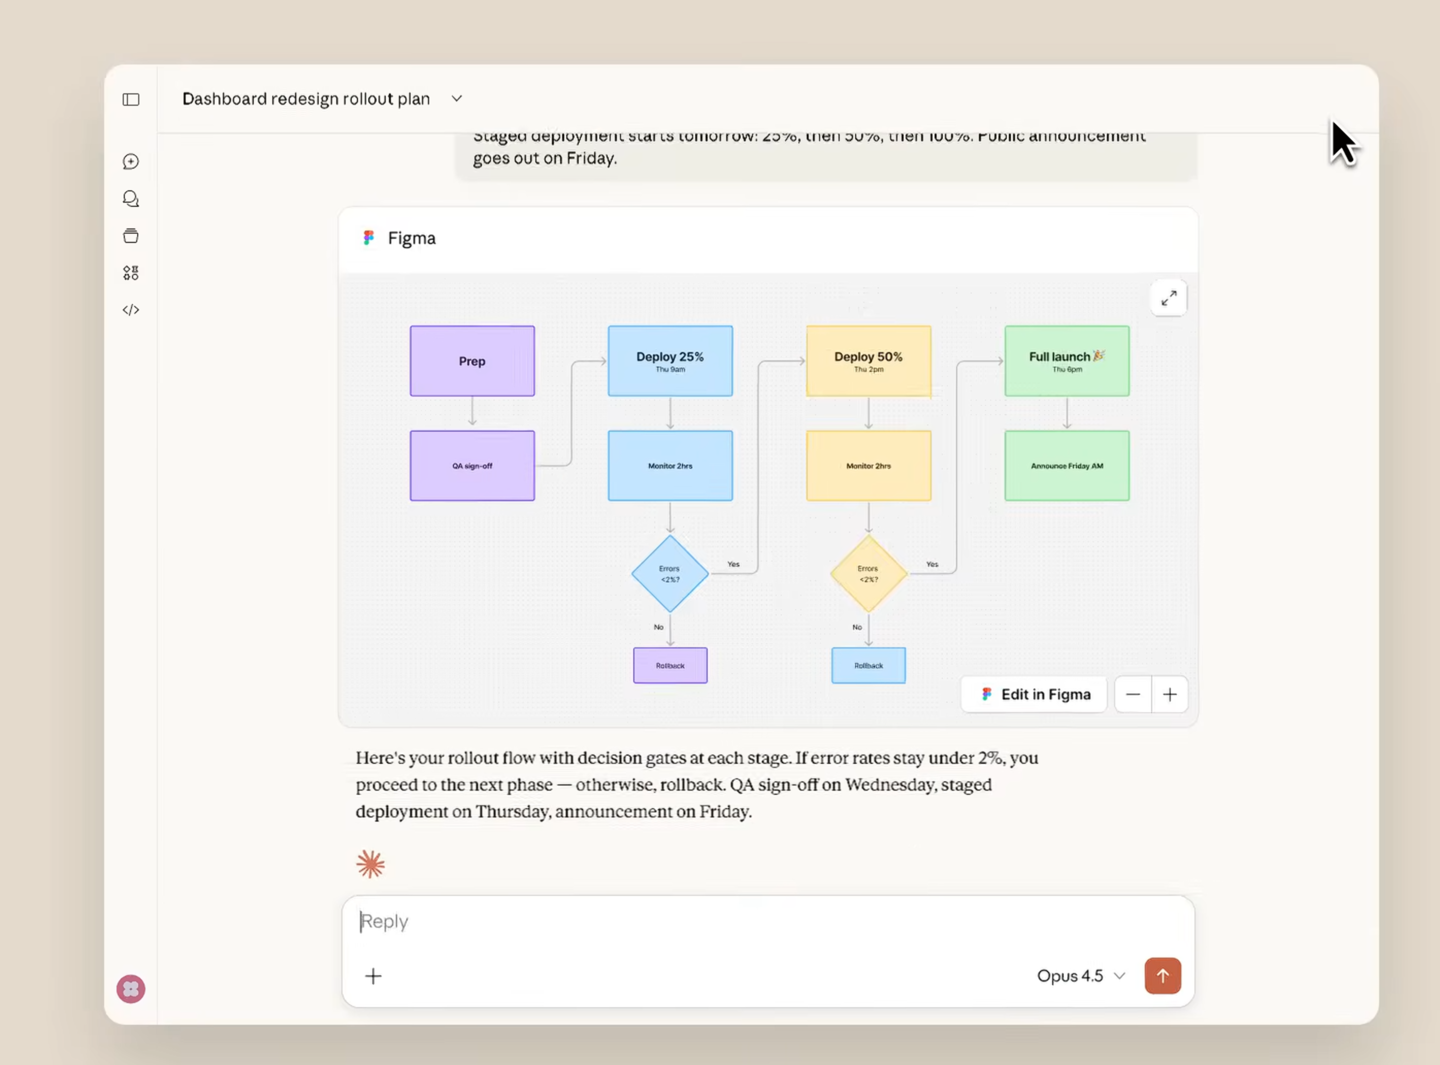Click the Full launch green node
Viewport: 1440px width, 1065px height.
coord(1066,360)
